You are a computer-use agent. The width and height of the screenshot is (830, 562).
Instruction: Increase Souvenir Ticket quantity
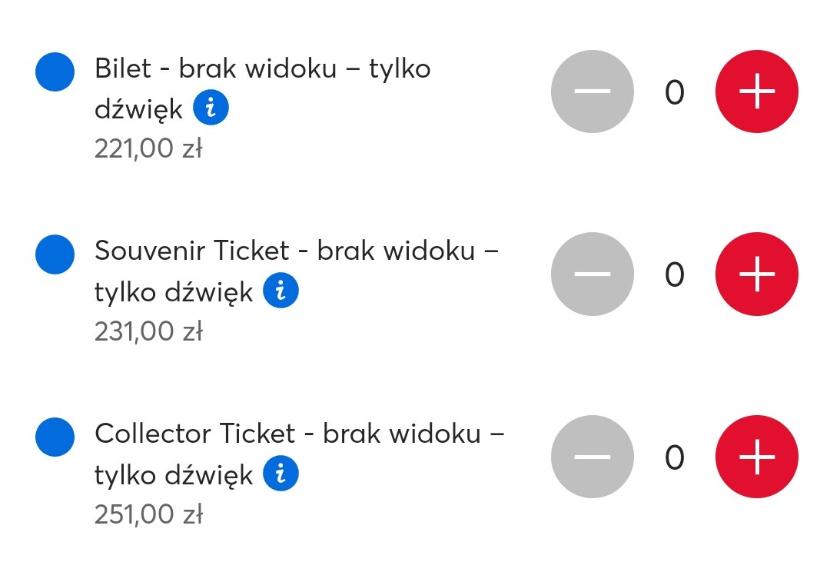point(756,274)
